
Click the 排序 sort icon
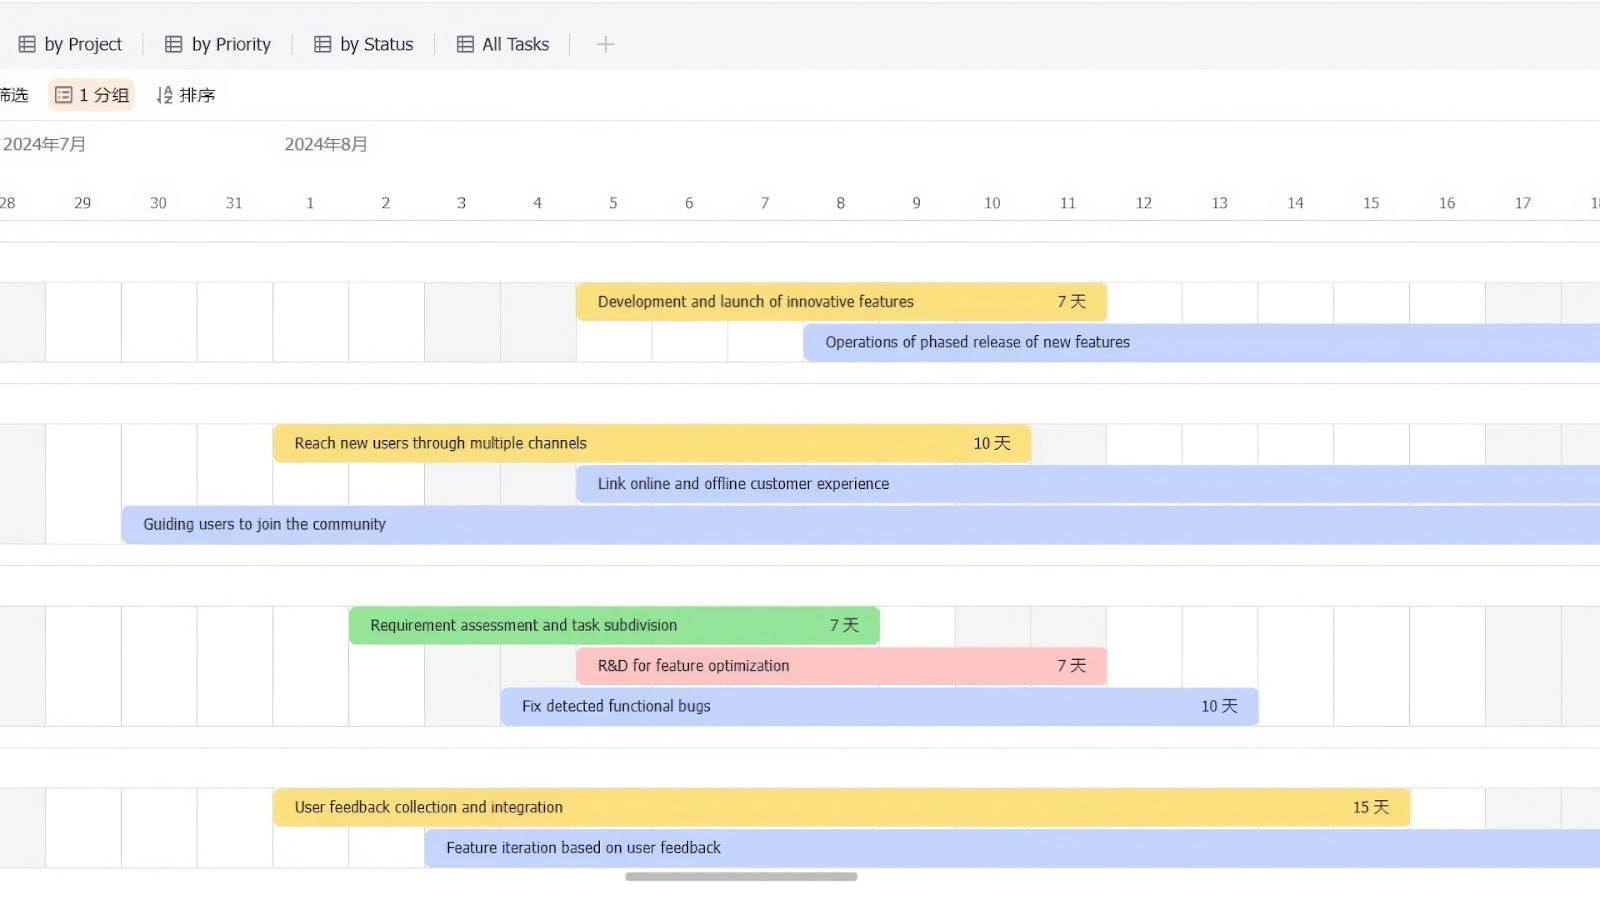coord(164,94)
